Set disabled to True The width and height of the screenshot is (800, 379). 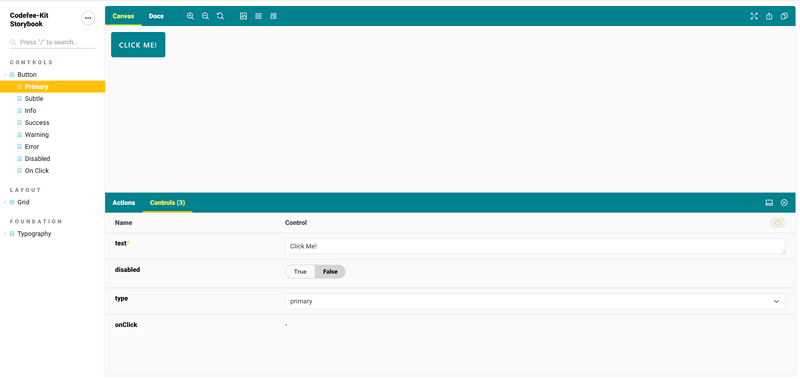click(x=300, y=272)
